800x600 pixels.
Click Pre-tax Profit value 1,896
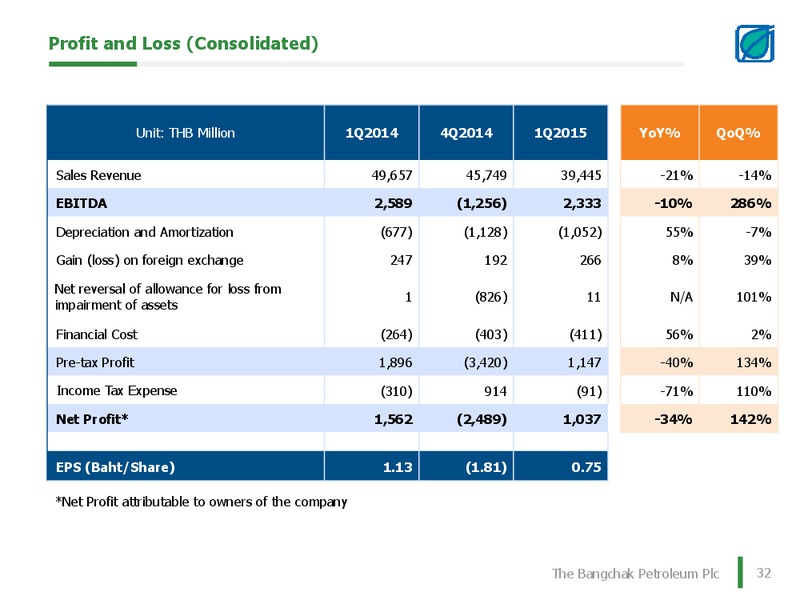click(x=395, y=363)
